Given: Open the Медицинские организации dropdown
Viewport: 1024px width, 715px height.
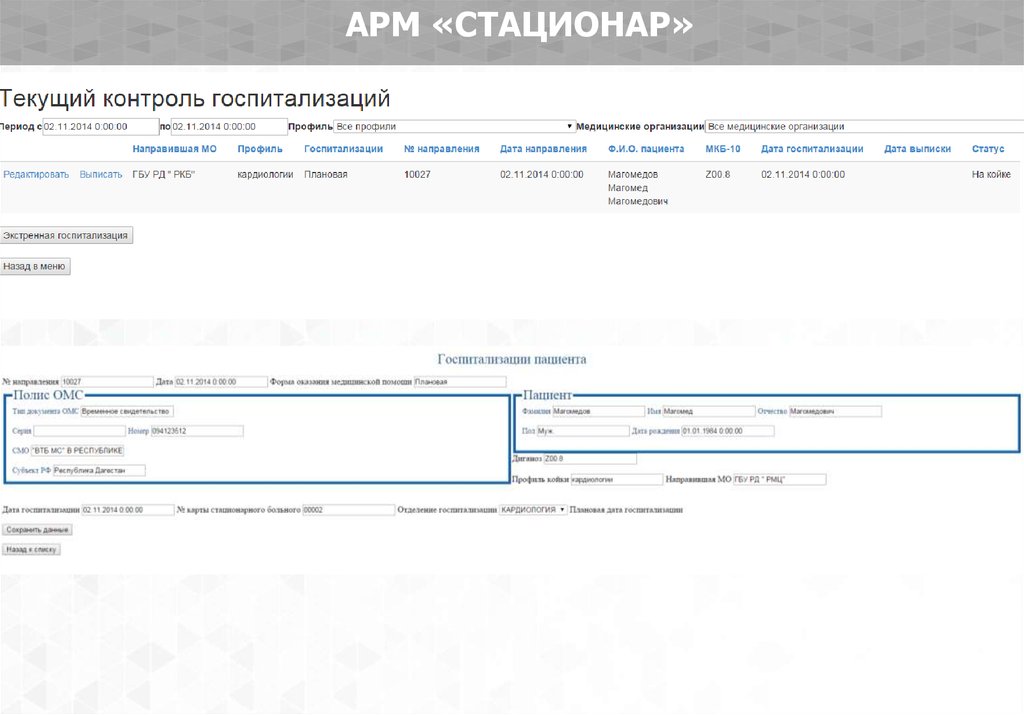Looking at the screenshot, I should tap(863, 127).
